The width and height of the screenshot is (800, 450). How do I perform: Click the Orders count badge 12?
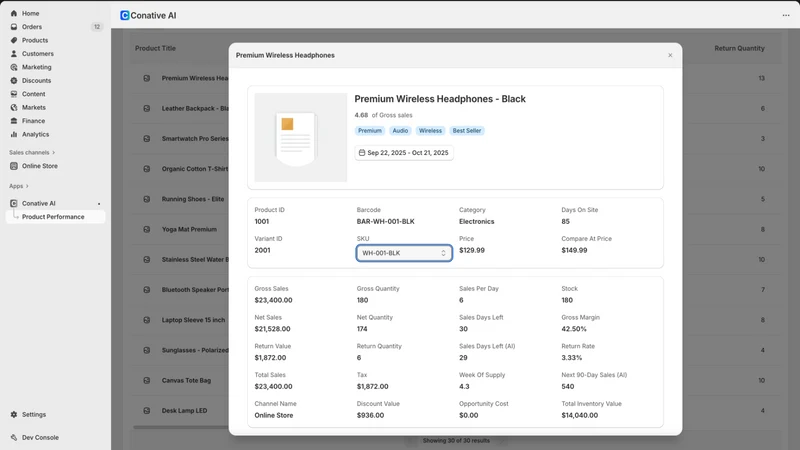[97, 27]
